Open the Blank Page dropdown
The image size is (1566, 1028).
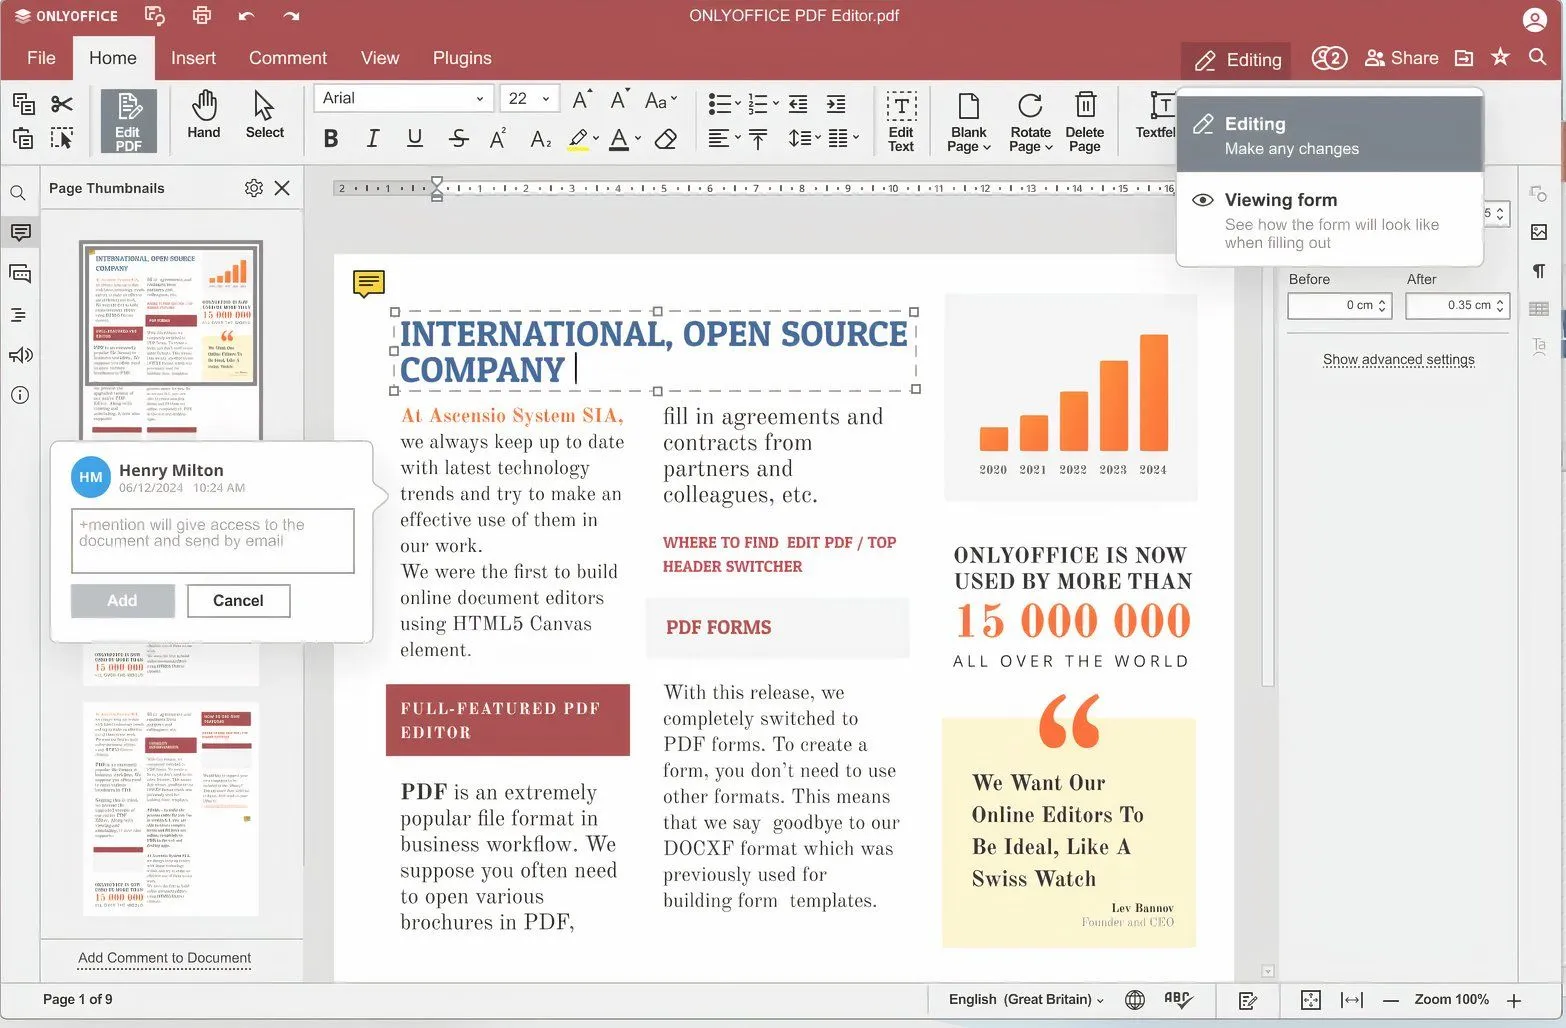pyautogui.click(x=968, y=122)
